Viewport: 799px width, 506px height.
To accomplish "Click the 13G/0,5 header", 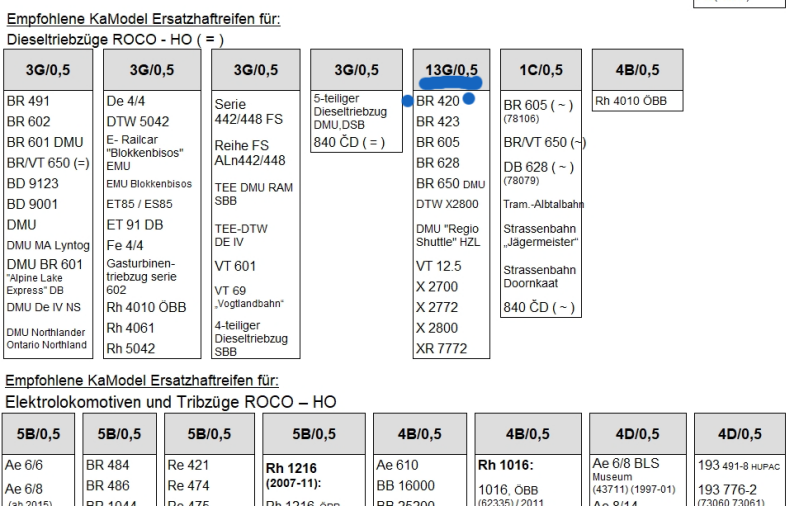I will pos(451,70).
